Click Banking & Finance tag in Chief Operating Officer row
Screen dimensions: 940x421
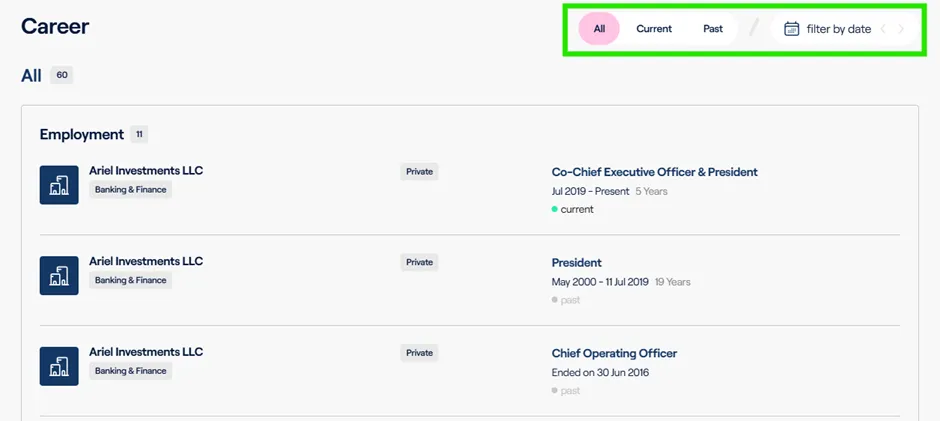pos(131,371)
